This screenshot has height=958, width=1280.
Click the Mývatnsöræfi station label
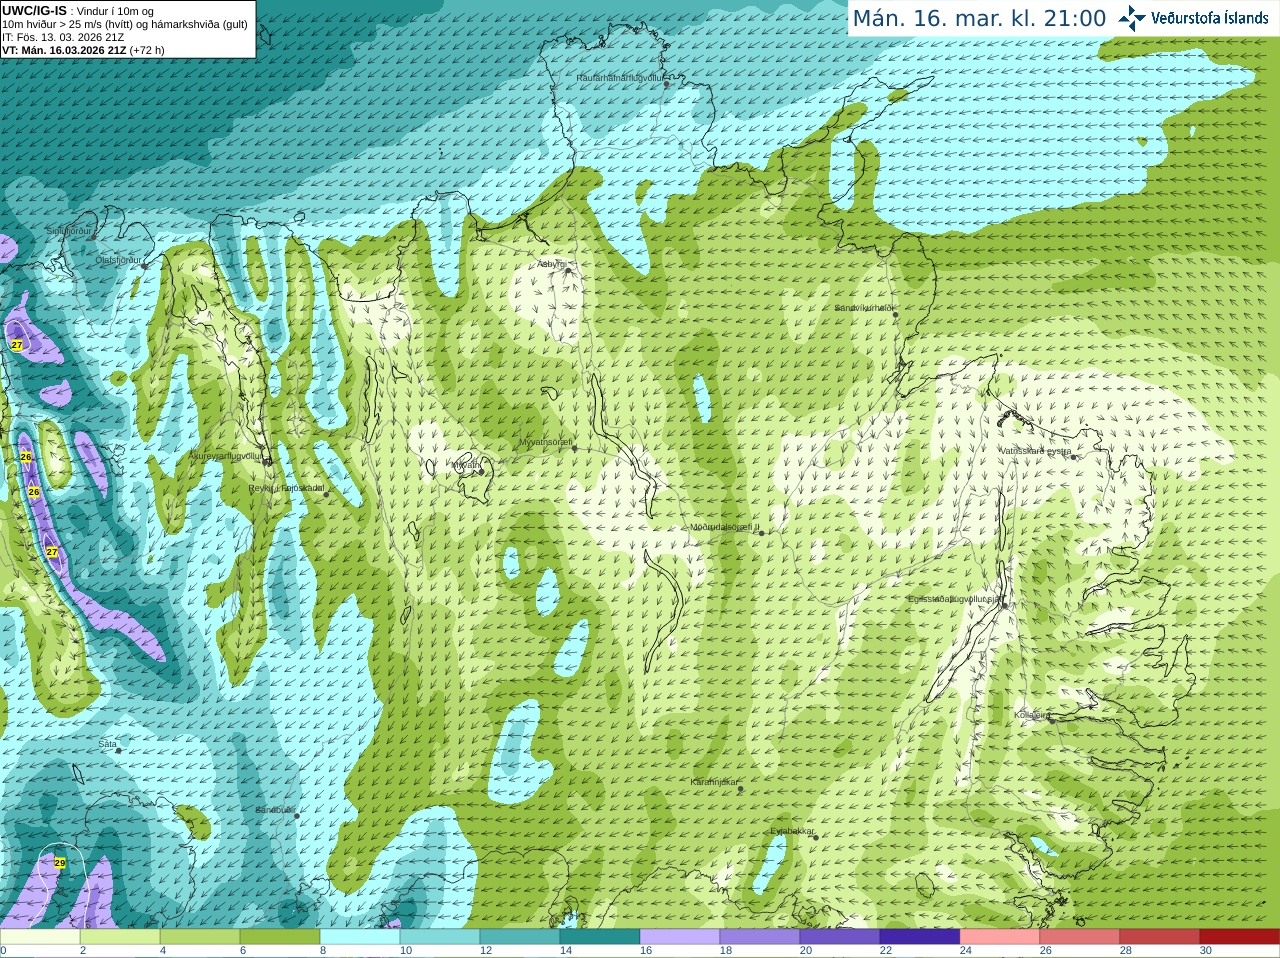click(x=545, y=442)
